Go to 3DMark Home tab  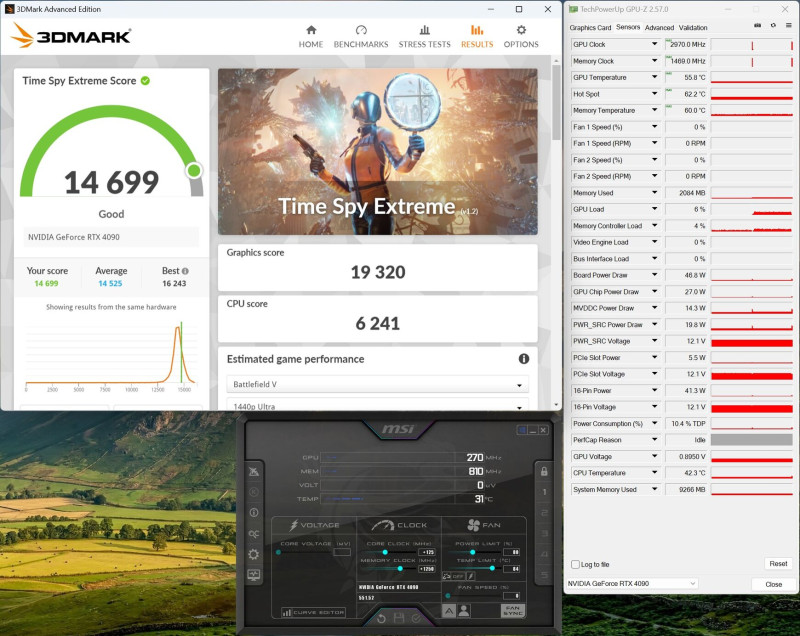(x=311, y=37)
